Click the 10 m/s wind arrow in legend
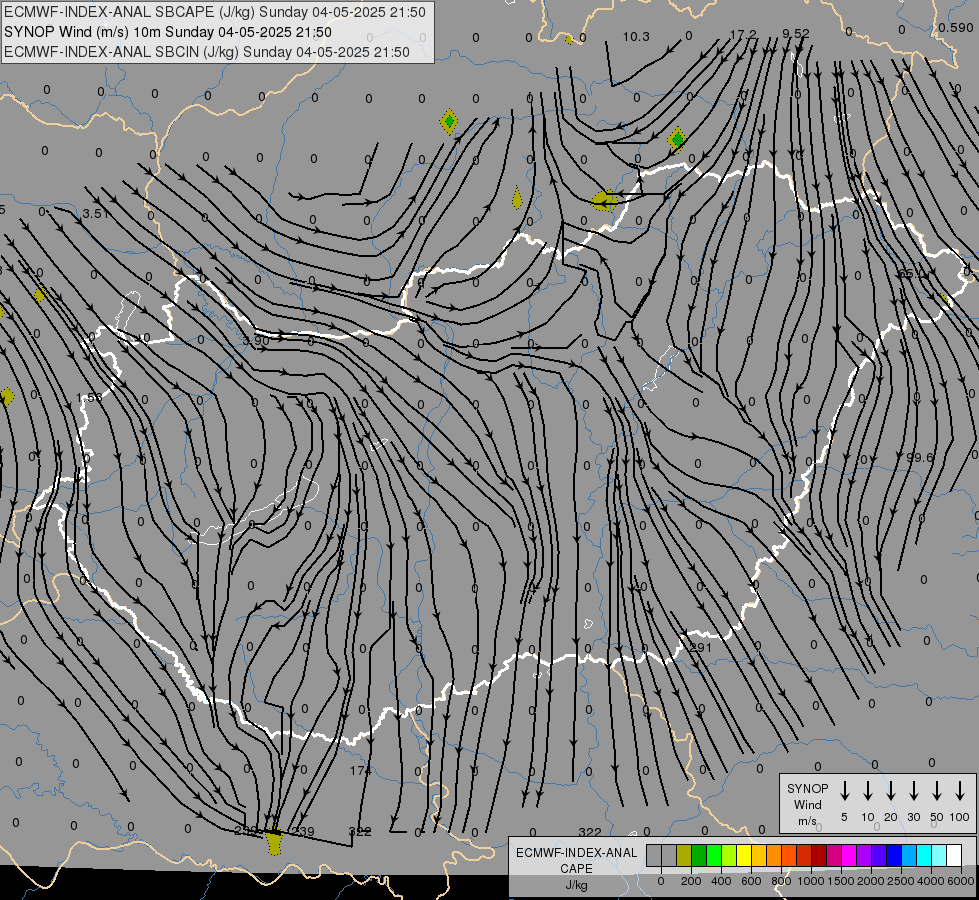This screenshot has height=900, width=979. pos(867,791)
